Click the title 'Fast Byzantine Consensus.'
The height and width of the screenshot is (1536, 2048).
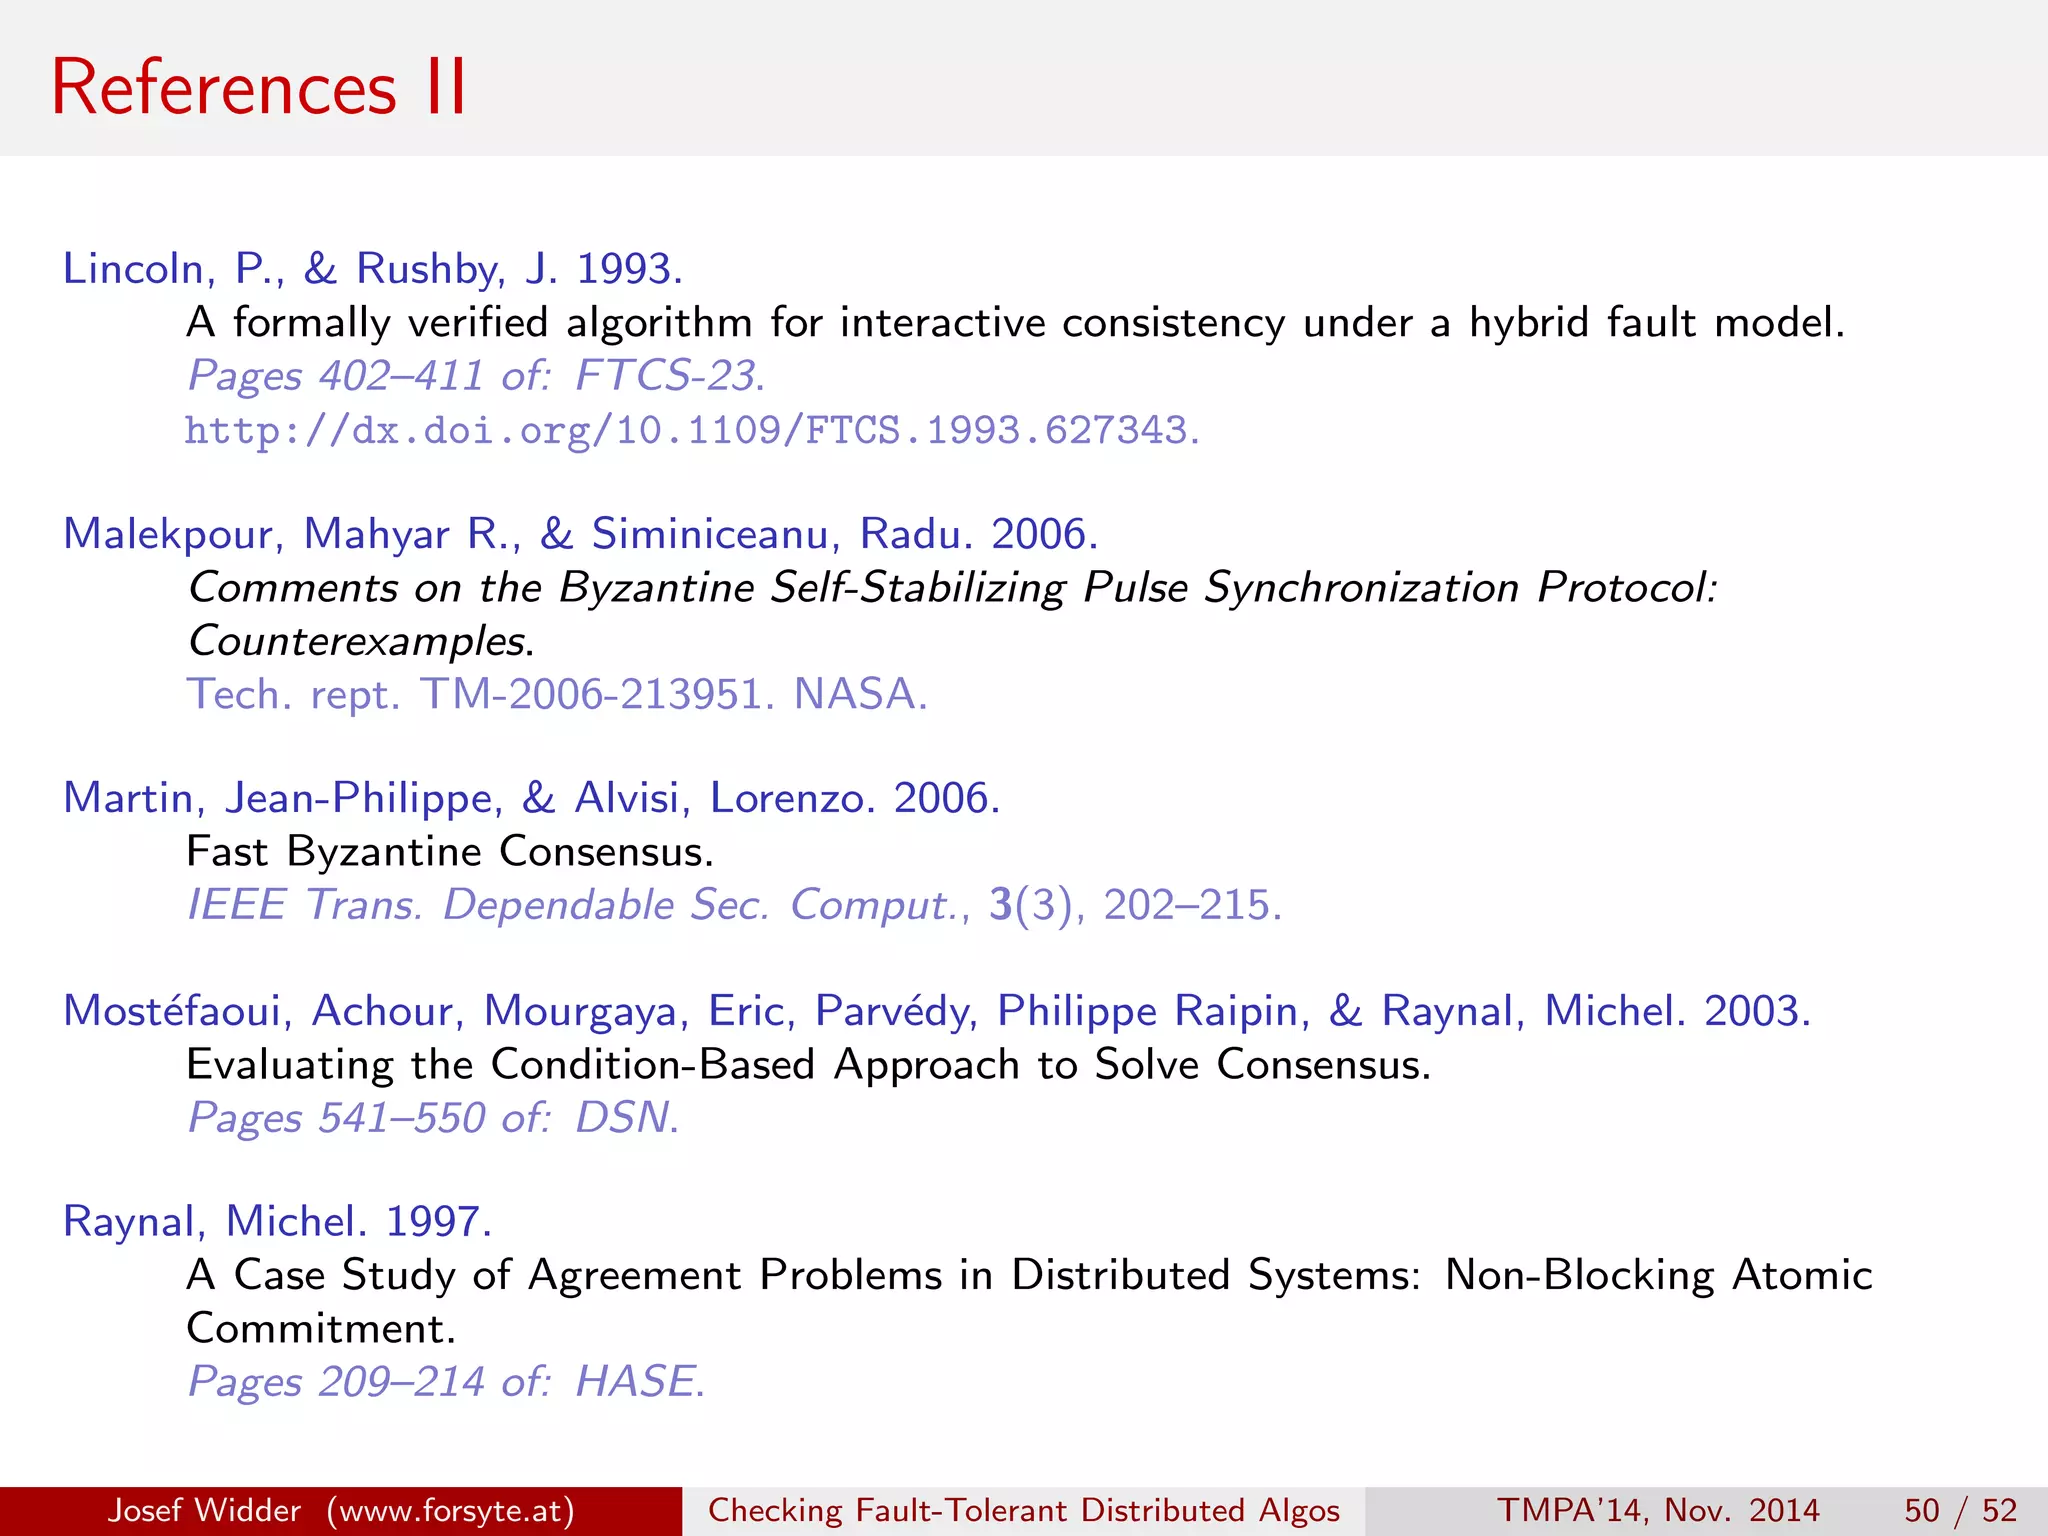[x=450, y=851]
